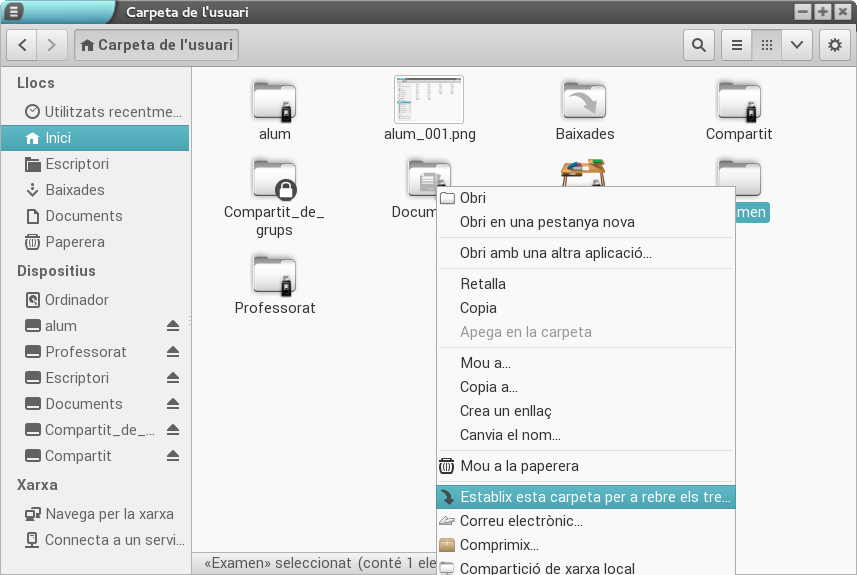Go forward with the right arrow button
The width and height of the screenshot is (857, 575).
[52, 45]
